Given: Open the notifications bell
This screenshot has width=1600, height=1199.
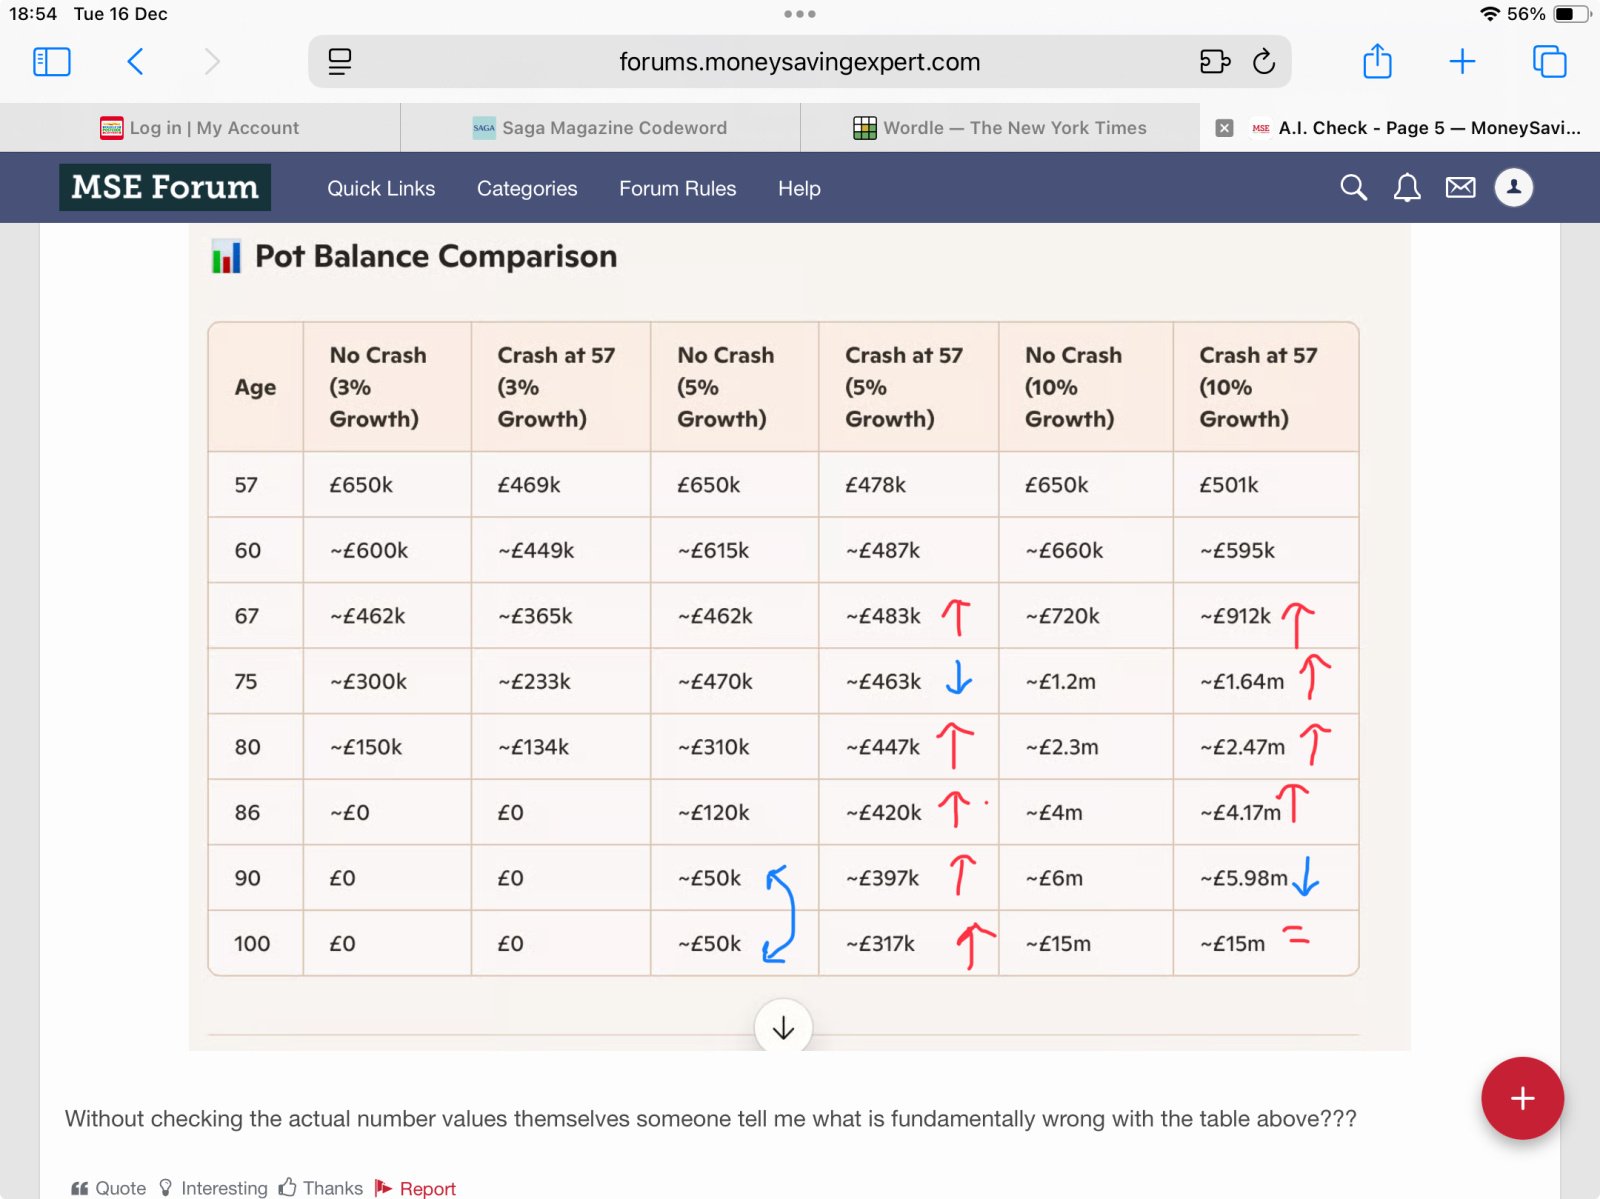Looking at the screenshot, I should click(x=1407, y=187).
